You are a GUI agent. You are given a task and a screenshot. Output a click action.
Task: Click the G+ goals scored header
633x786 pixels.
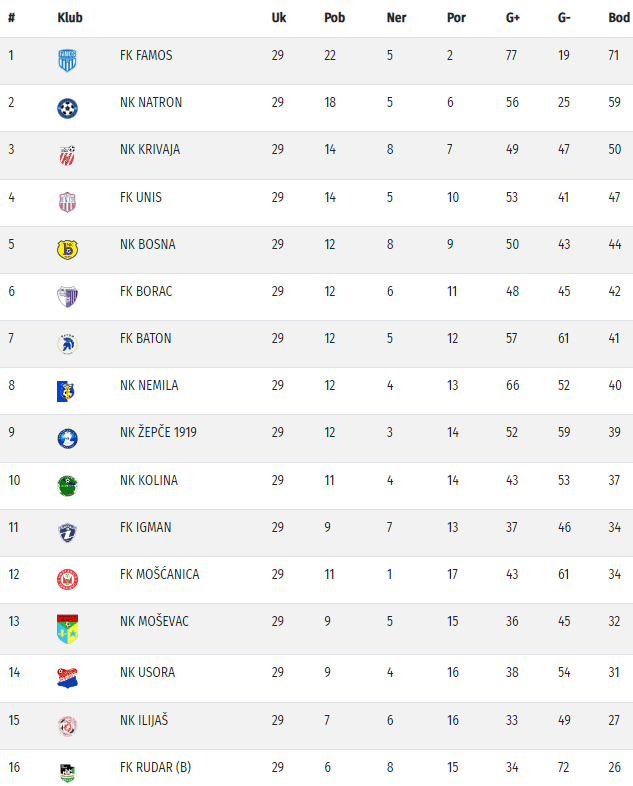(513, 18)
